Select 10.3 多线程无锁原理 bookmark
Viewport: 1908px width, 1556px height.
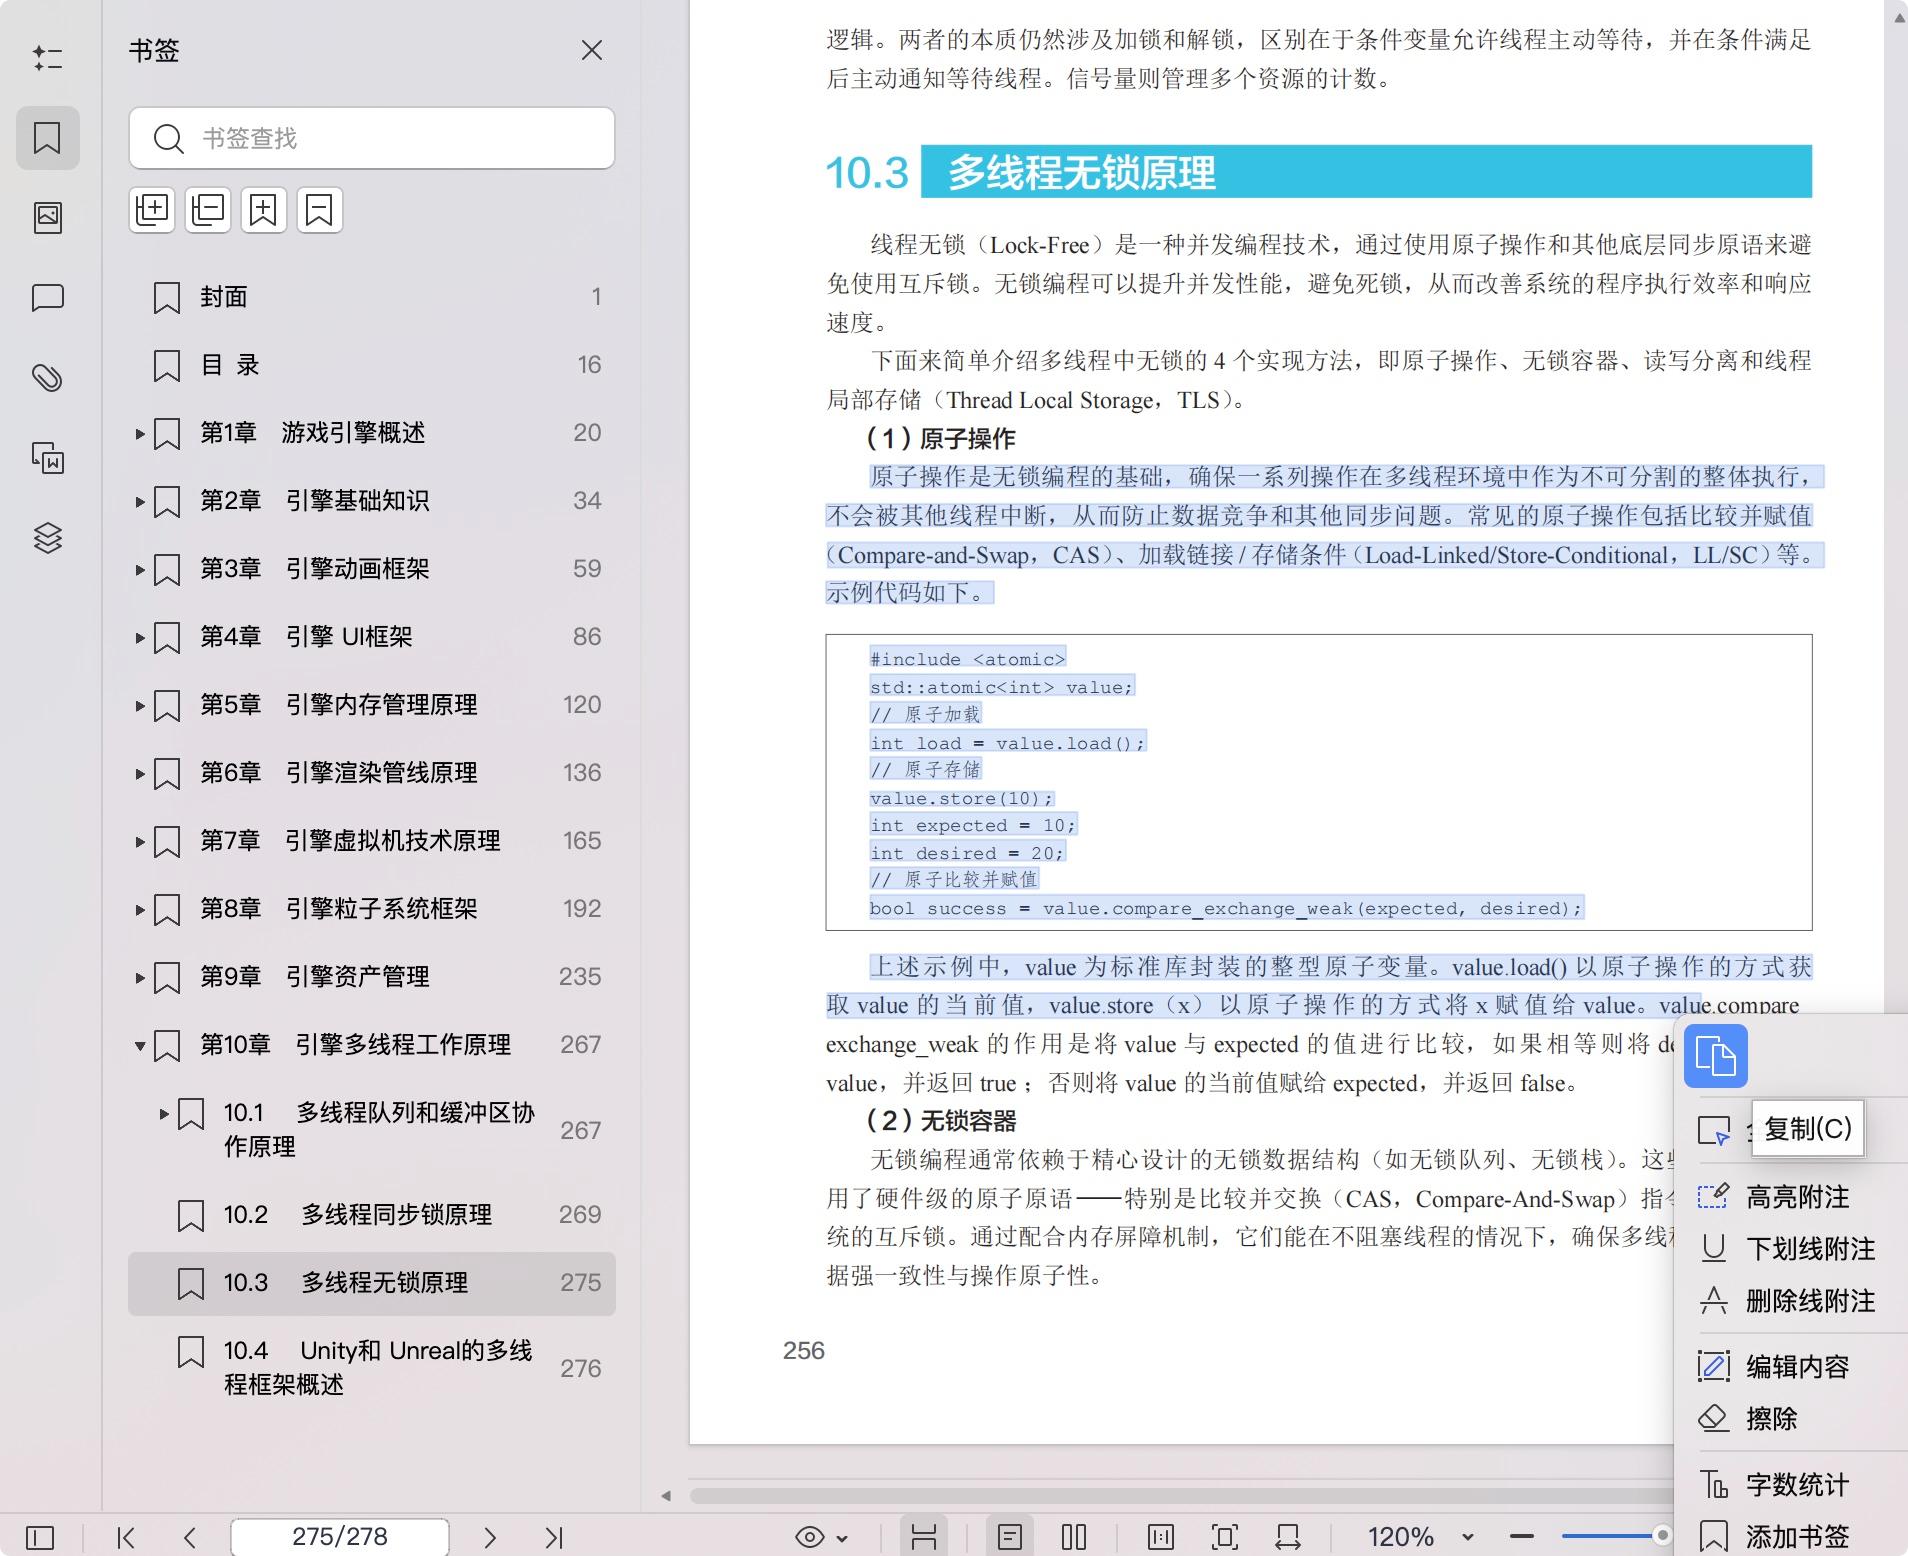[x=372, y=1283]
